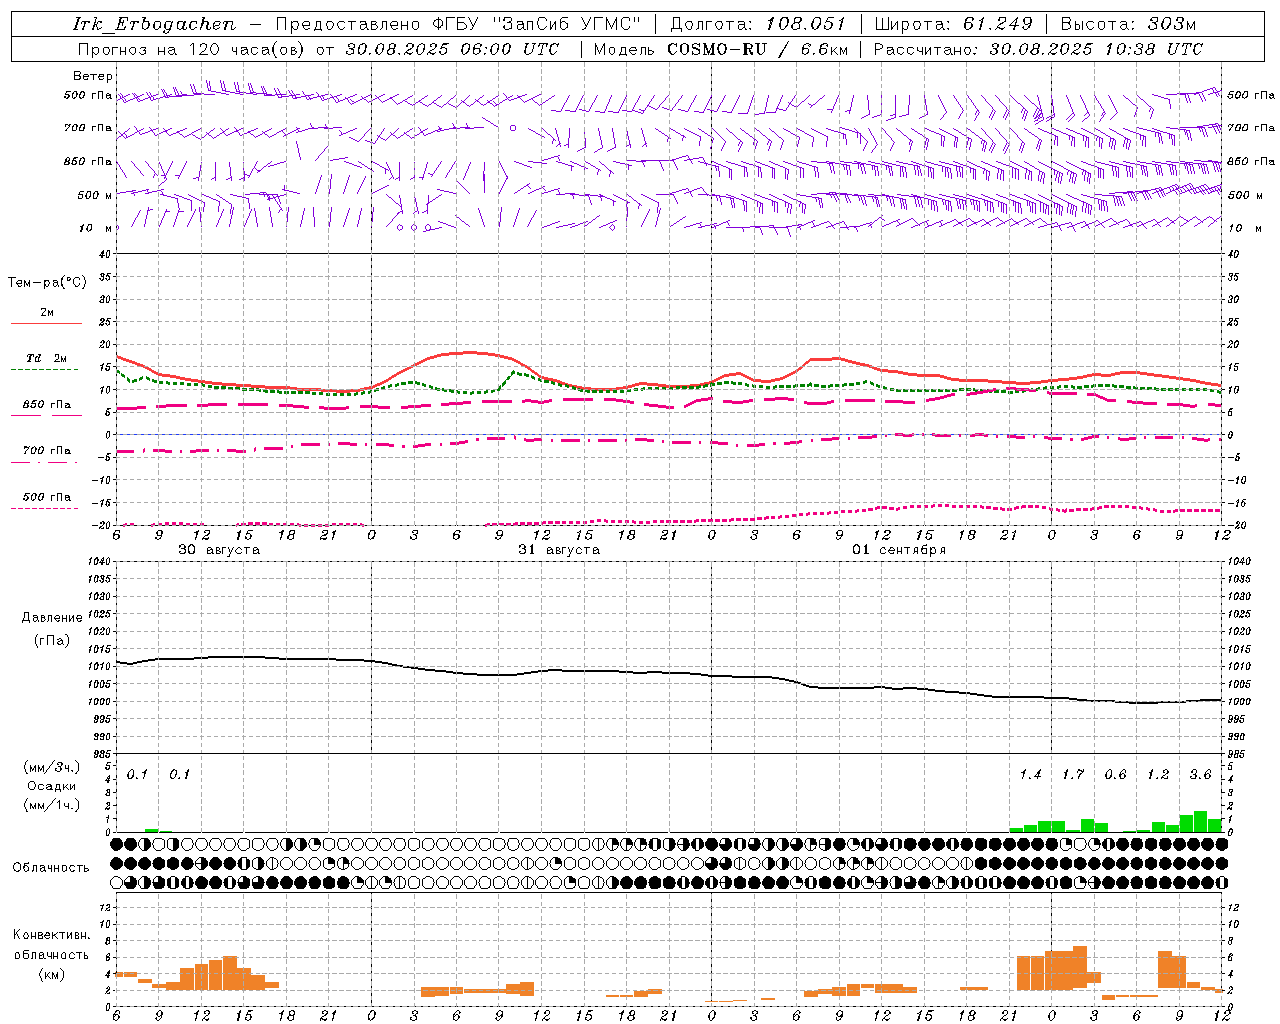Viewport: 1280px width, 1024px height.
Task: Click the 1.4 precipitation total
Action: [x=1030, y=775]
